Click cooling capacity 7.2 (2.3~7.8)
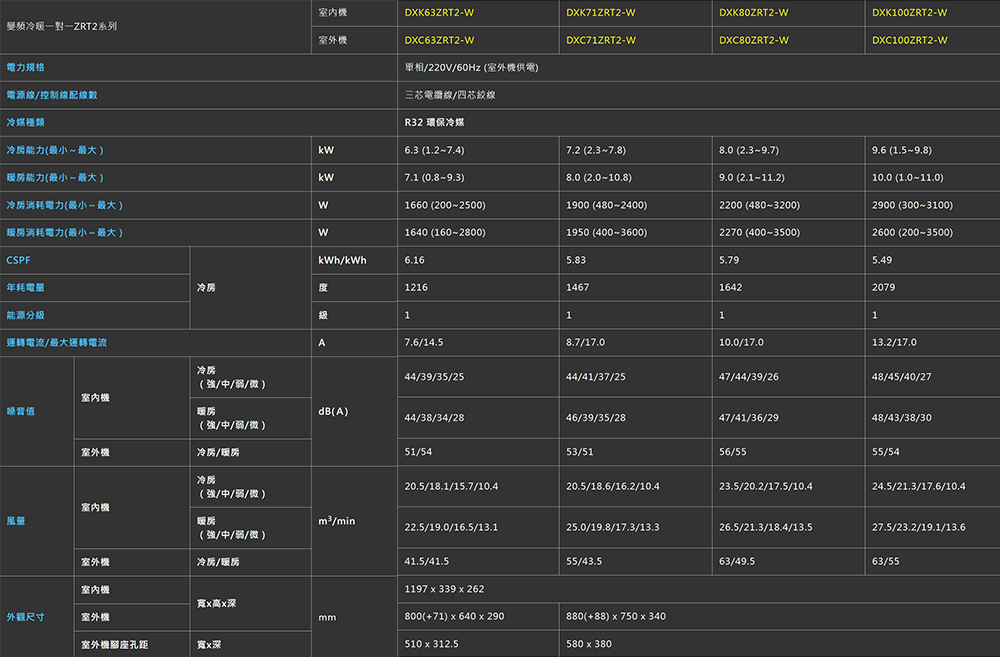1000x657 pixels. pos(596,151)
